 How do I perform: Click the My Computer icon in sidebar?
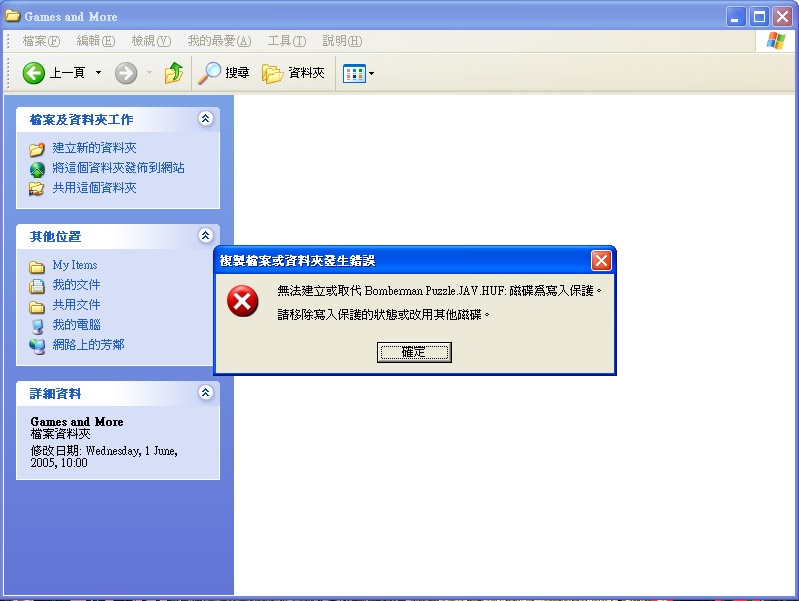(x=37, y=326)
